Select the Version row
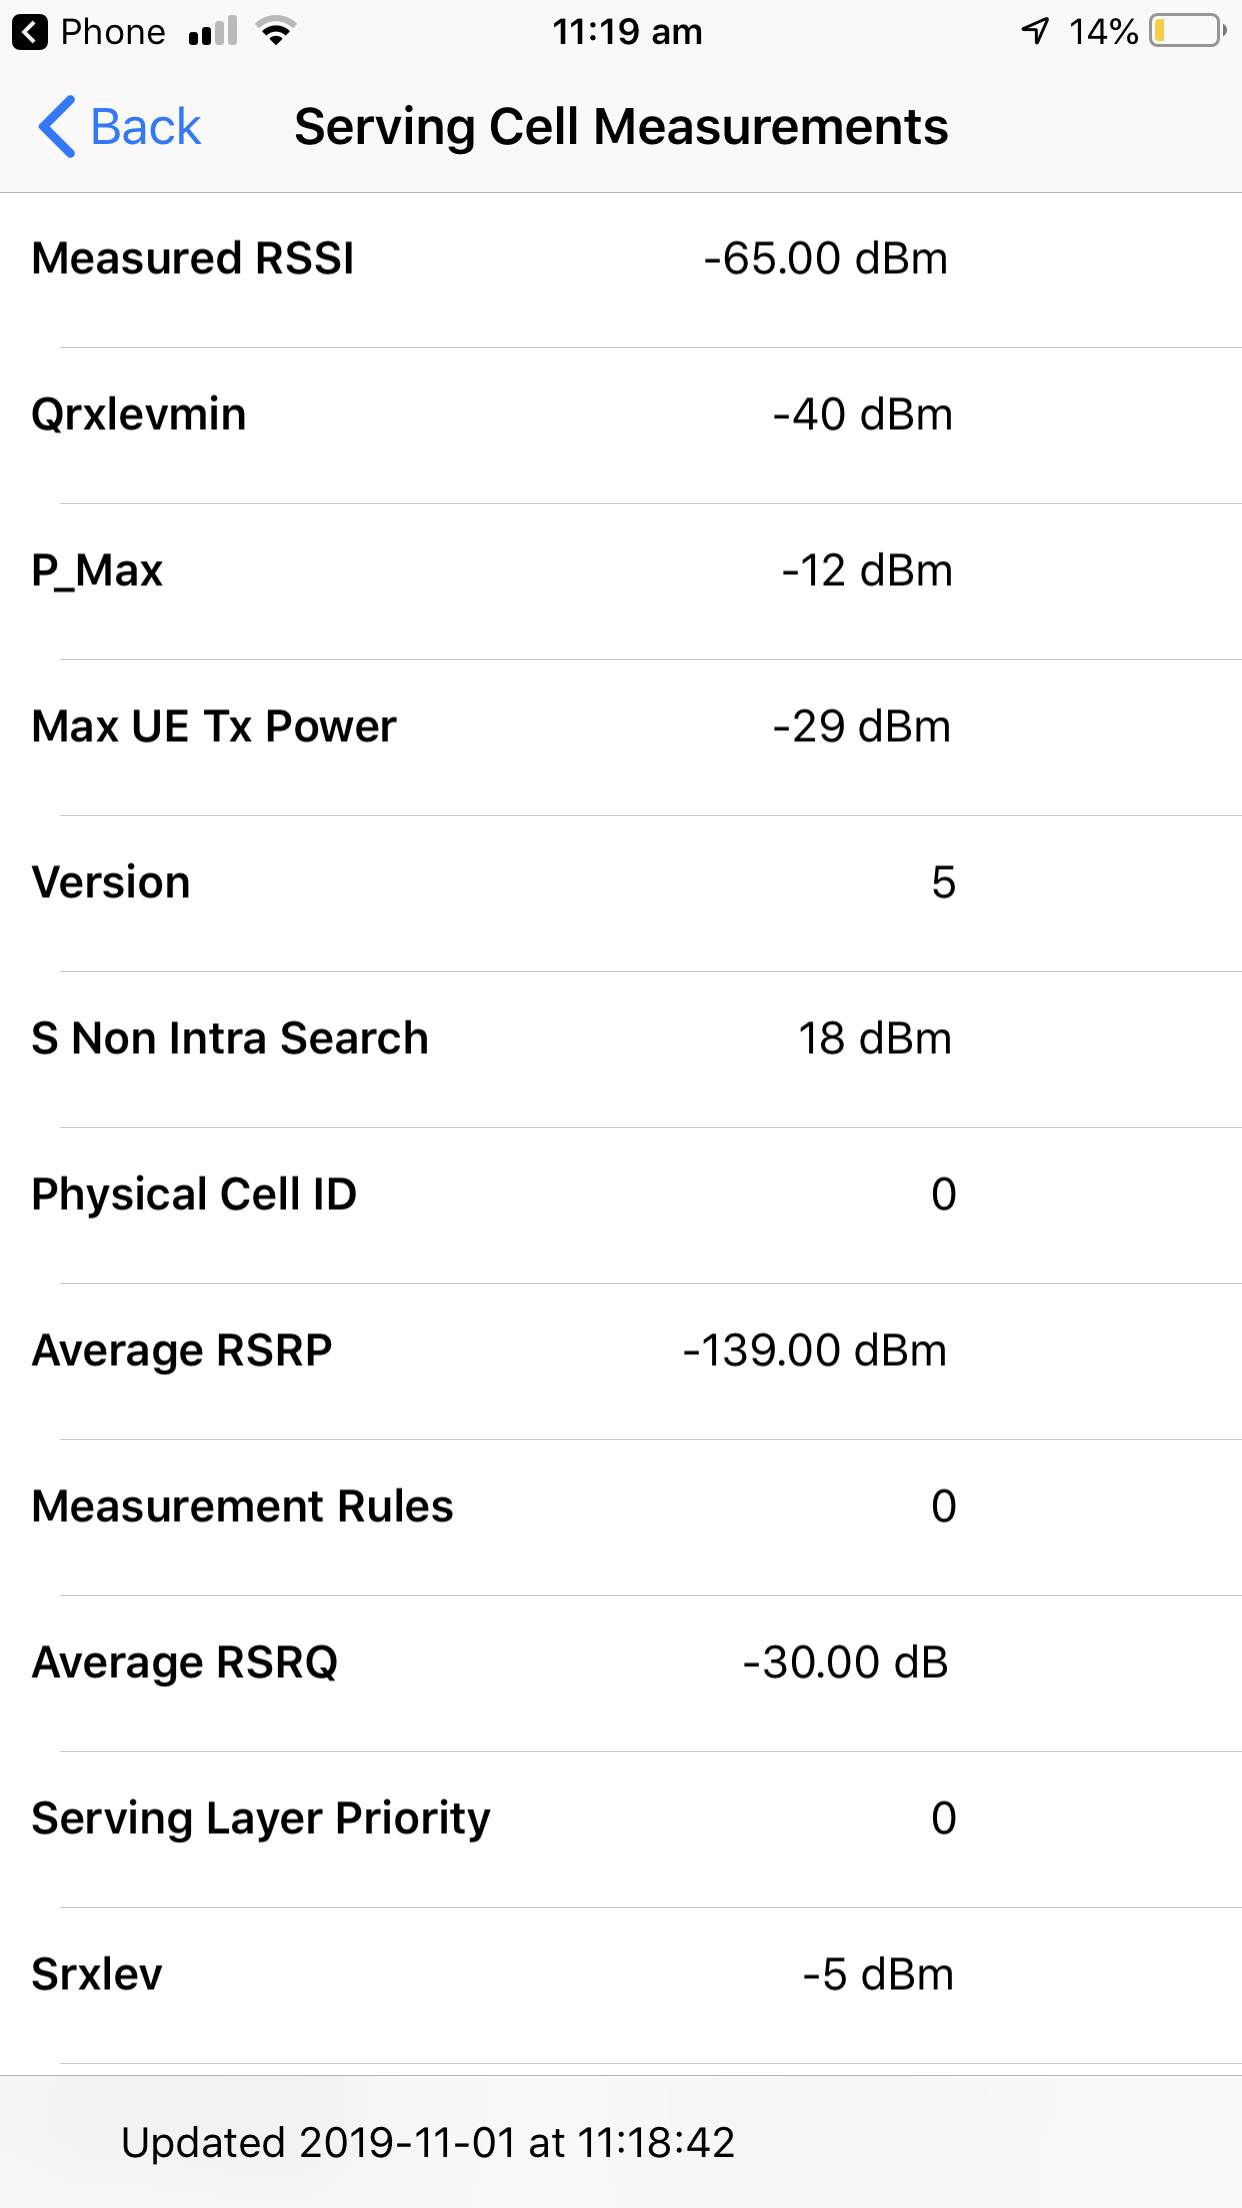The width and height of the screenshot is (1242, 2208). coord(621,883)
